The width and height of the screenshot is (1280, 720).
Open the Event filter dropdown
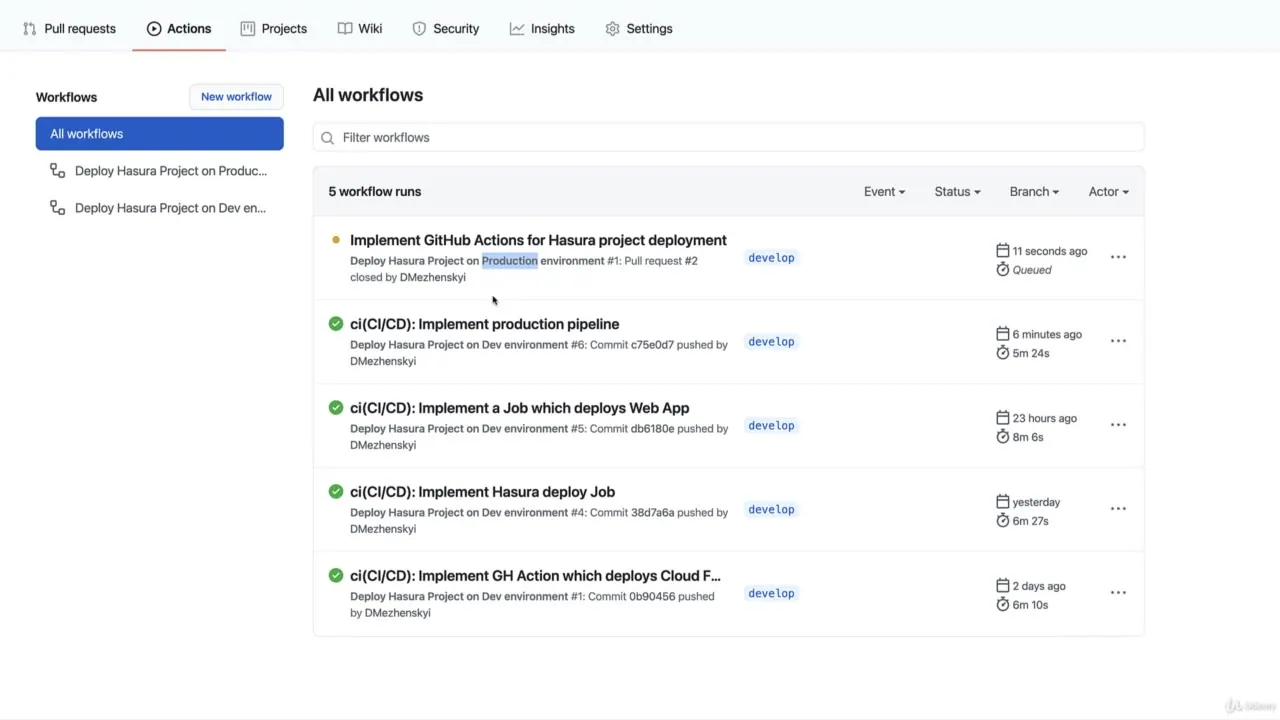coord(884,191)
